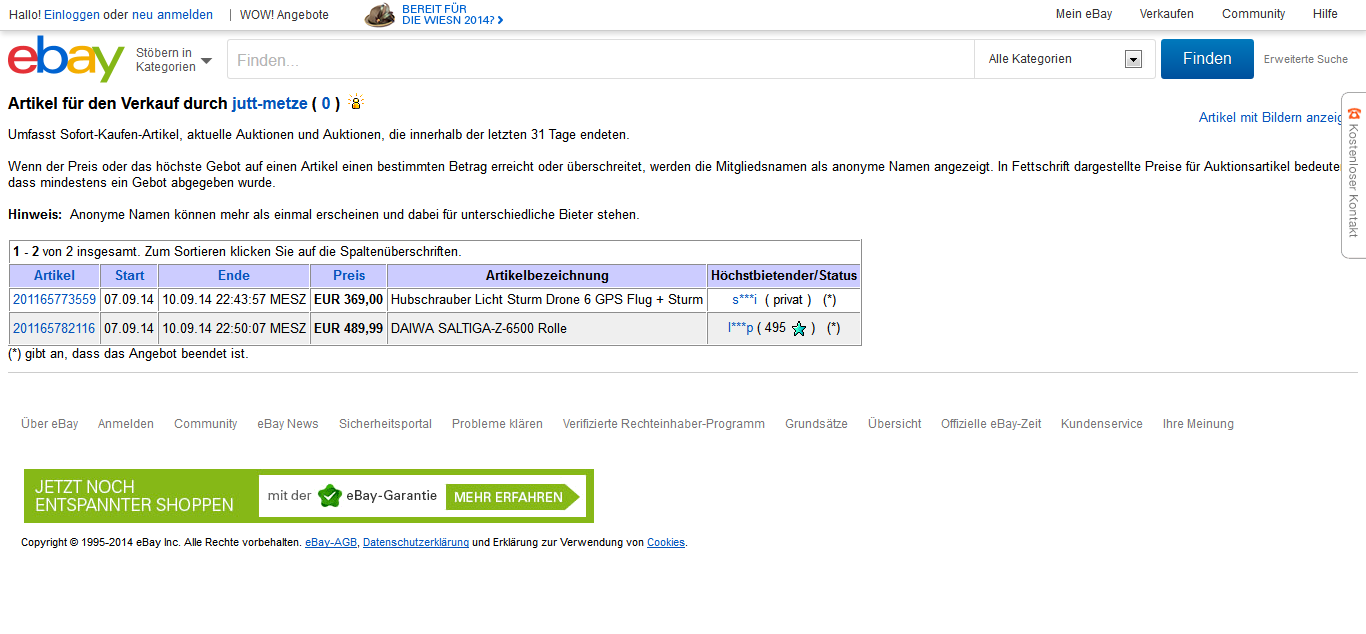
Task: Click the feedback score 0 link
Action: click(325, 103)
